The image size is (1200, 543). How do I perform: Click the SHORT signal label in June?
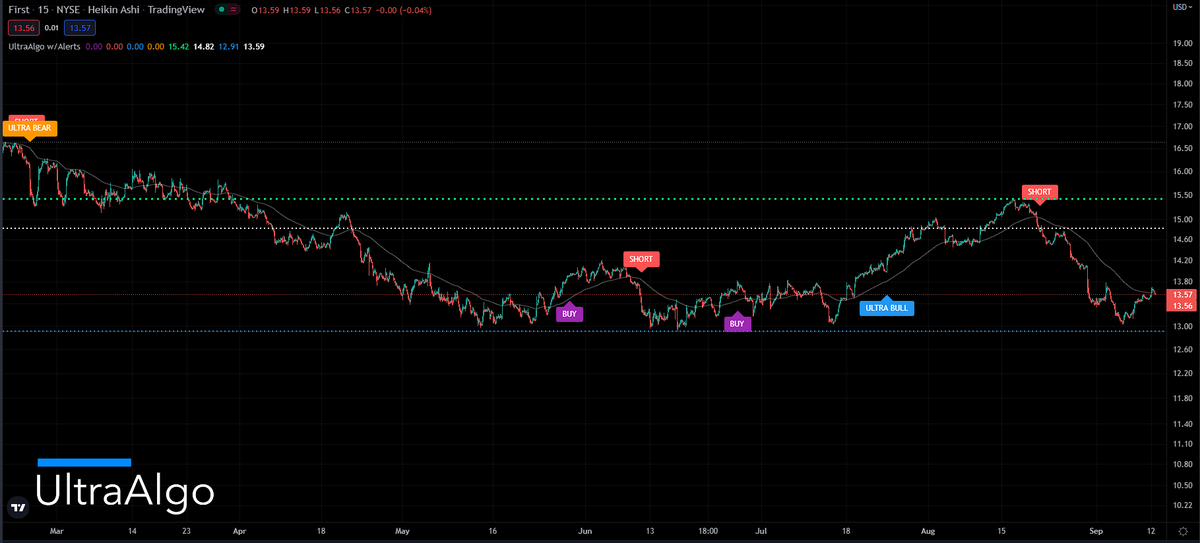tap(640, 259)
